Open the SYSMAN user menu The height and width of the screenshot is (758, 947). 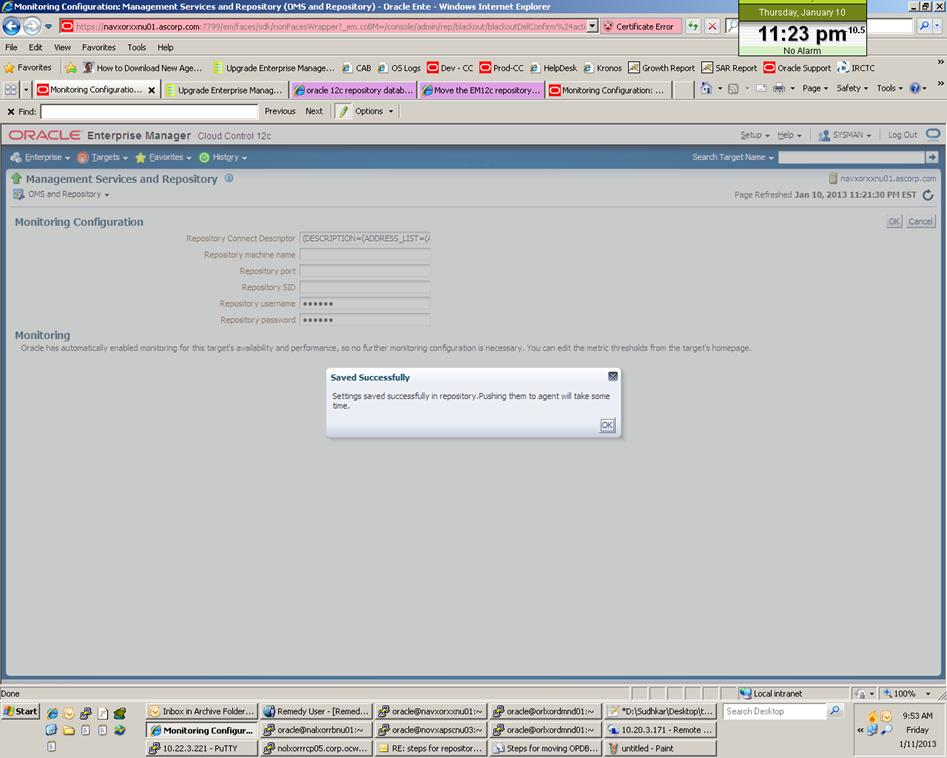pos(845,135)
